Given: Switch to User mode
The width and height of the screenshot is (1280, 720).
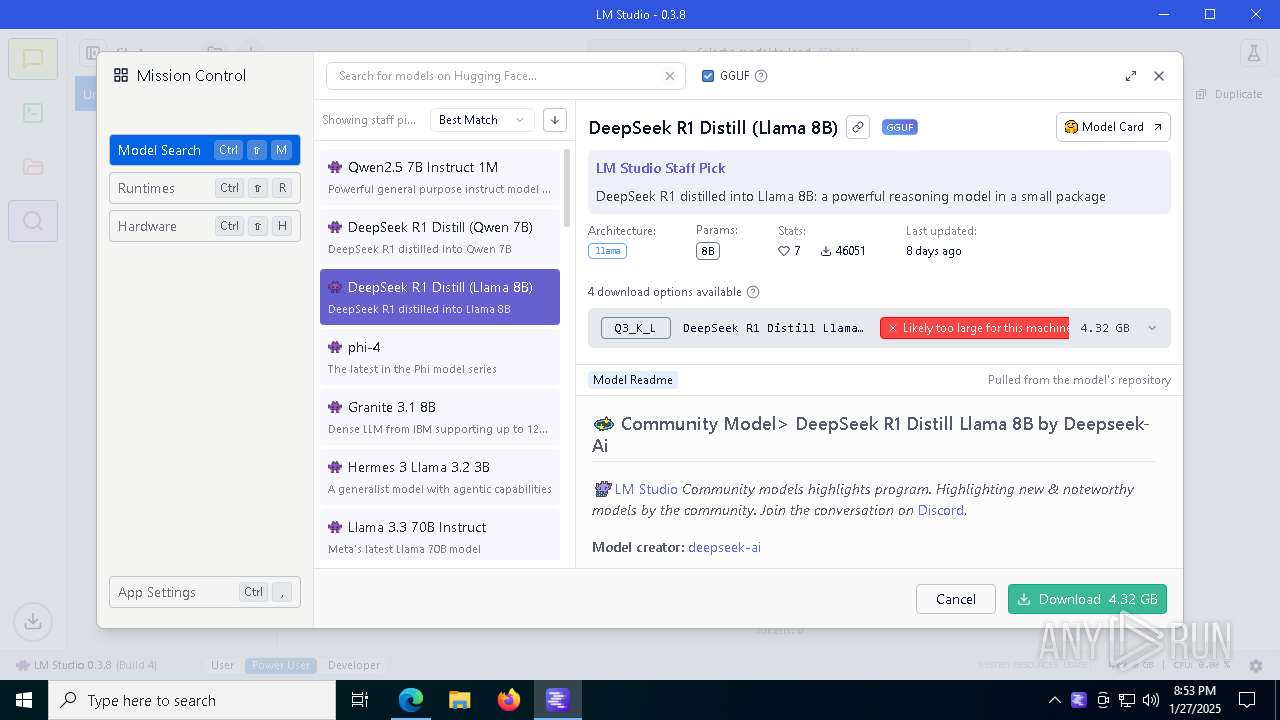Looking at the screenshot, I should 223,665.
